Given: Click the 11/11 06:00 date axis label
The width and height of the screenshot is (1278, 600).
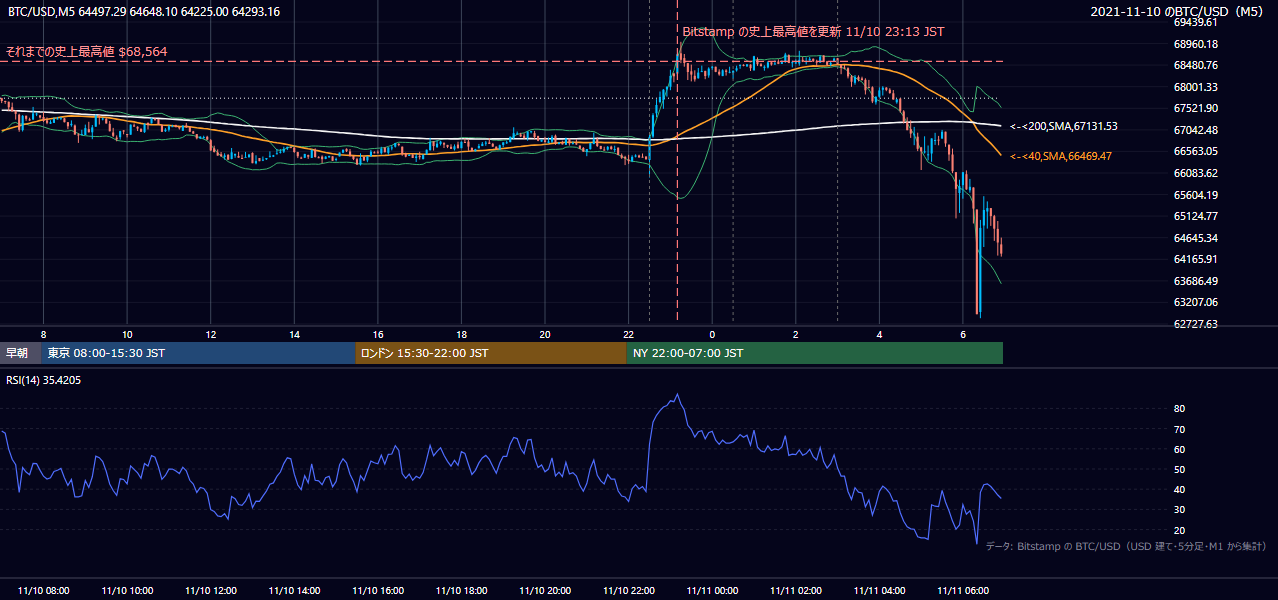Looking at the screenshot, I should click(963, 591).
